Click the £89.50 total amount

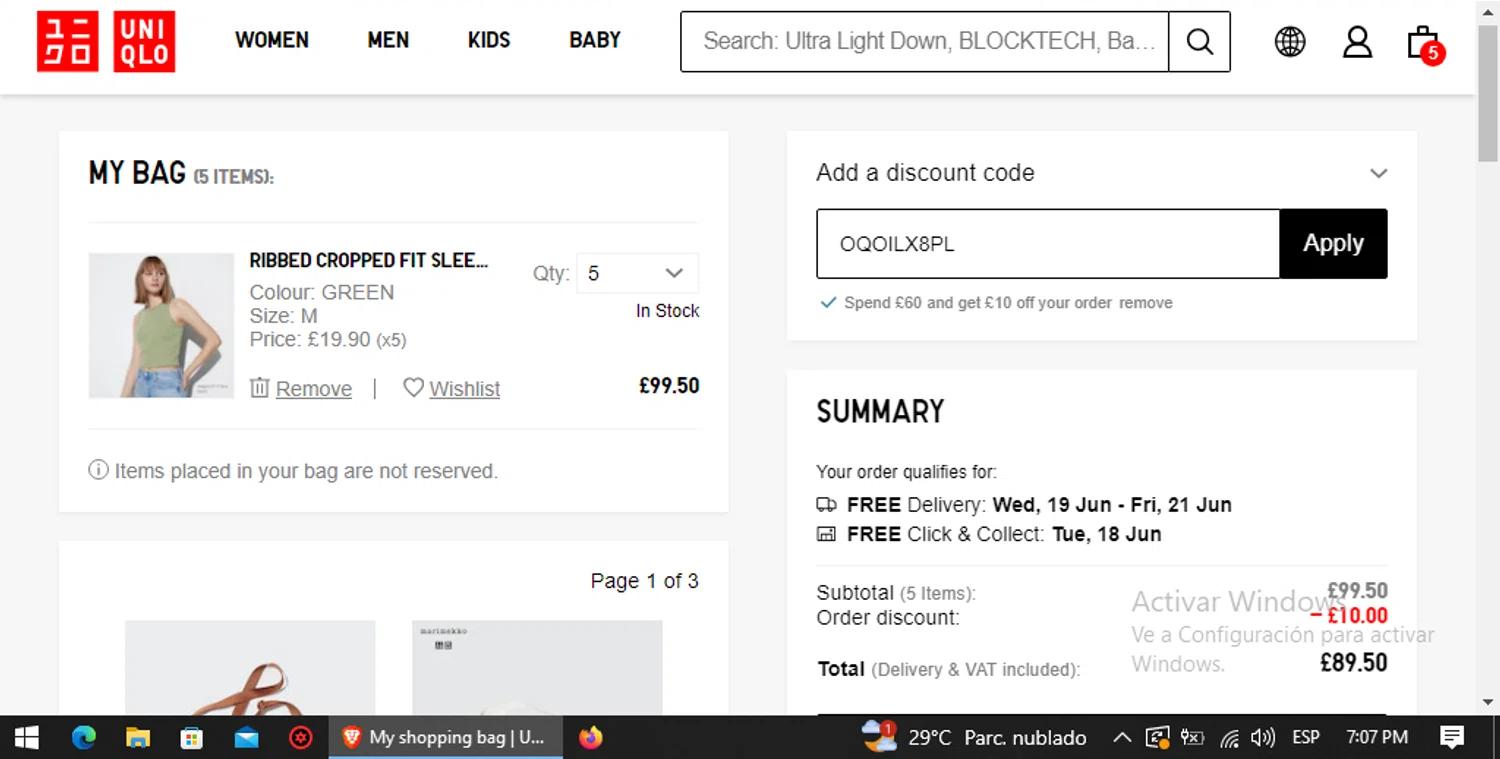[1353, 662]
